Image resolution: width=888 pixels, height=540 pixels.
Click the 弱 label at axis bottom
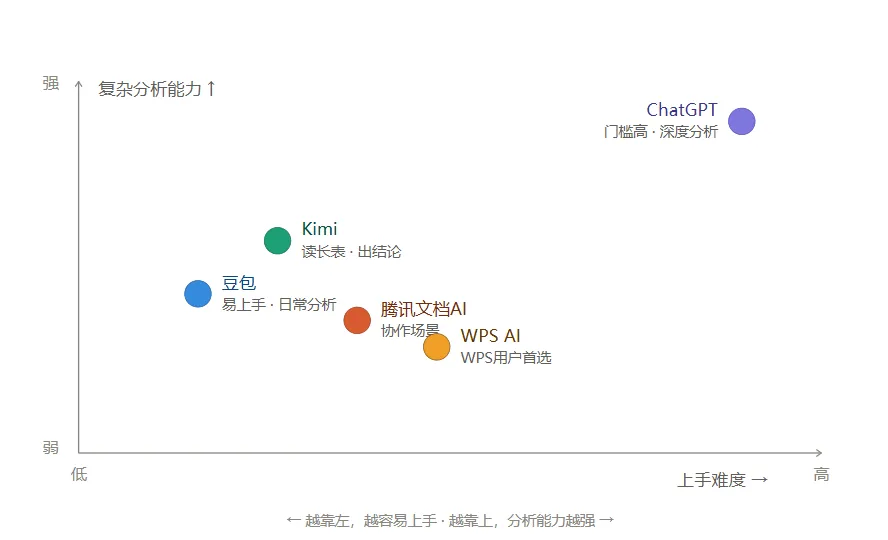(x=51, y=448)
